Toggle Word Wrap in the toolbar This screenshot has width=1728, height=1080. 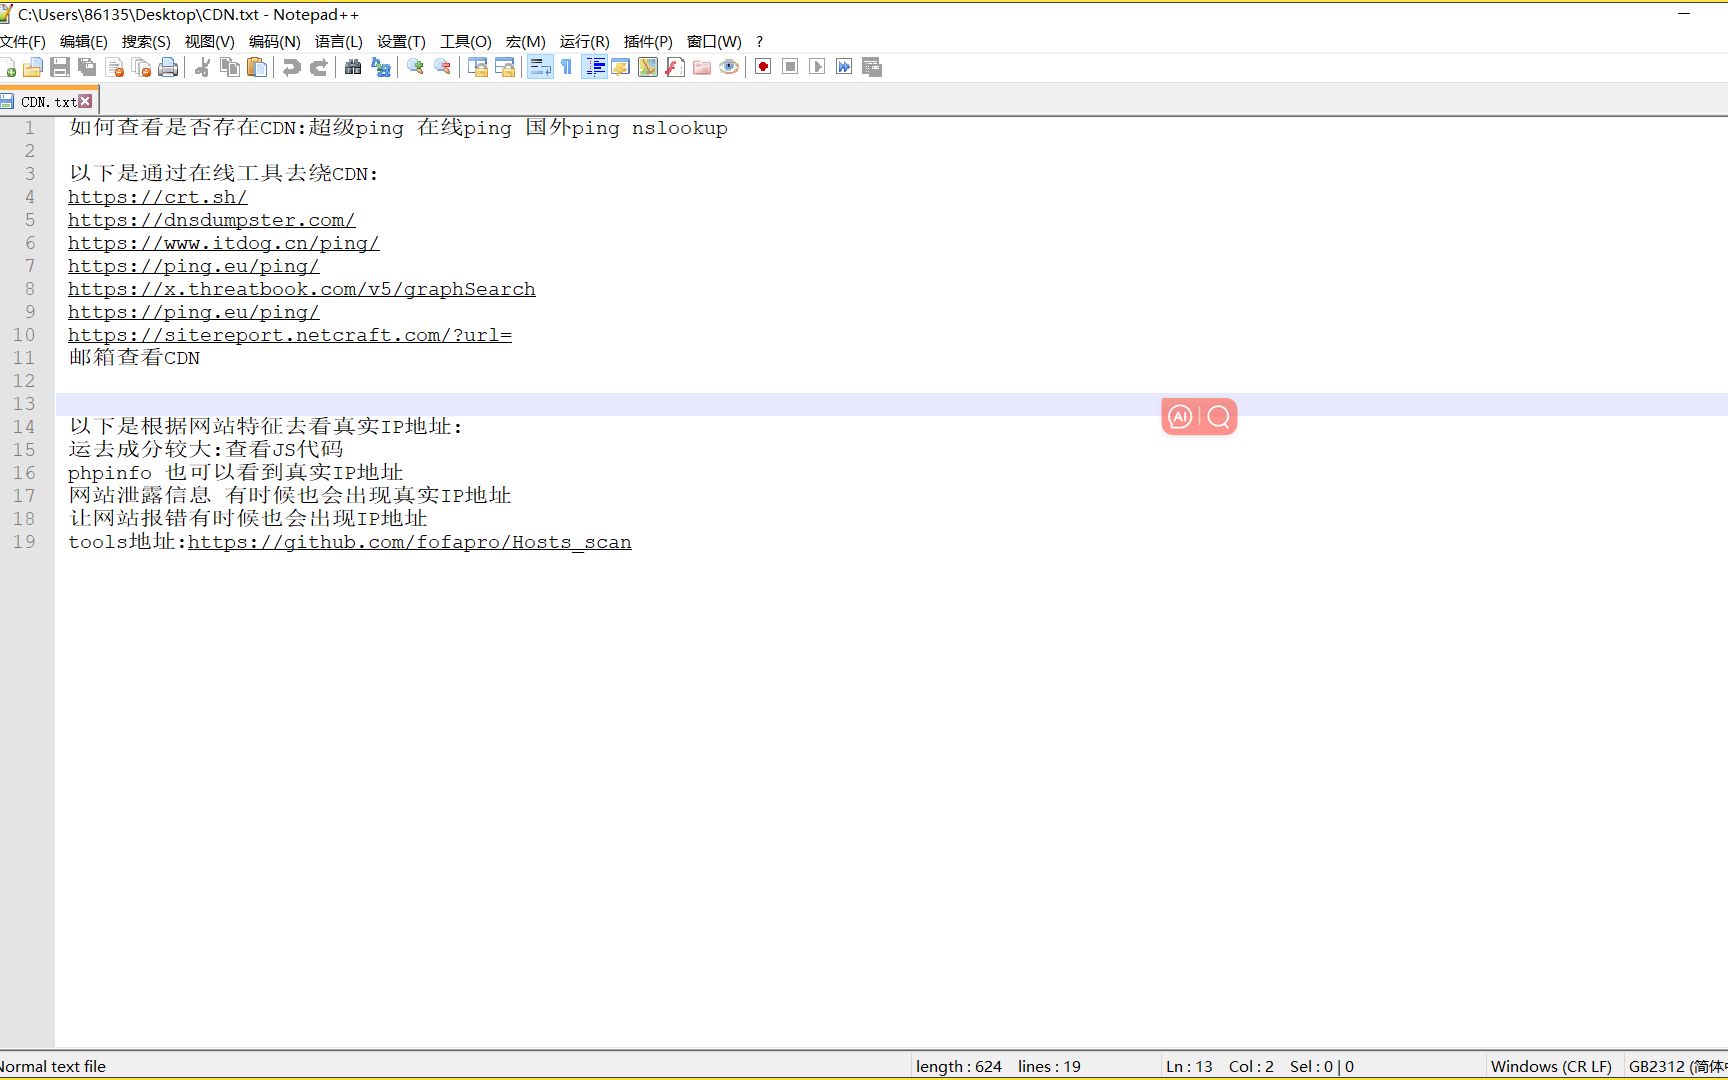[x=540, y=67]
